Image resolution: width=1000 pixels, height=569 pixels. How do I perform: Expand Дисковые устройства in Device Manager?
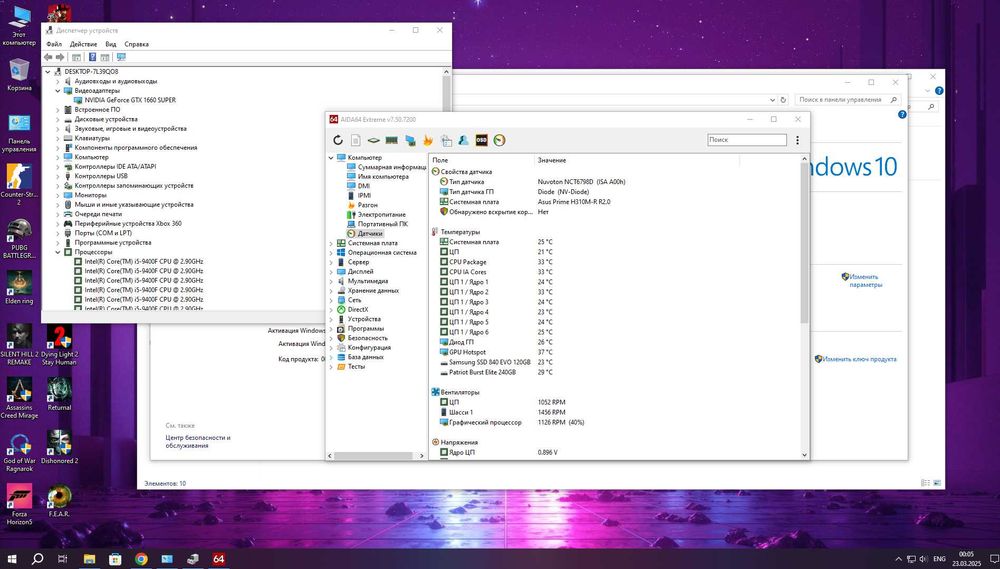(57, 119)
